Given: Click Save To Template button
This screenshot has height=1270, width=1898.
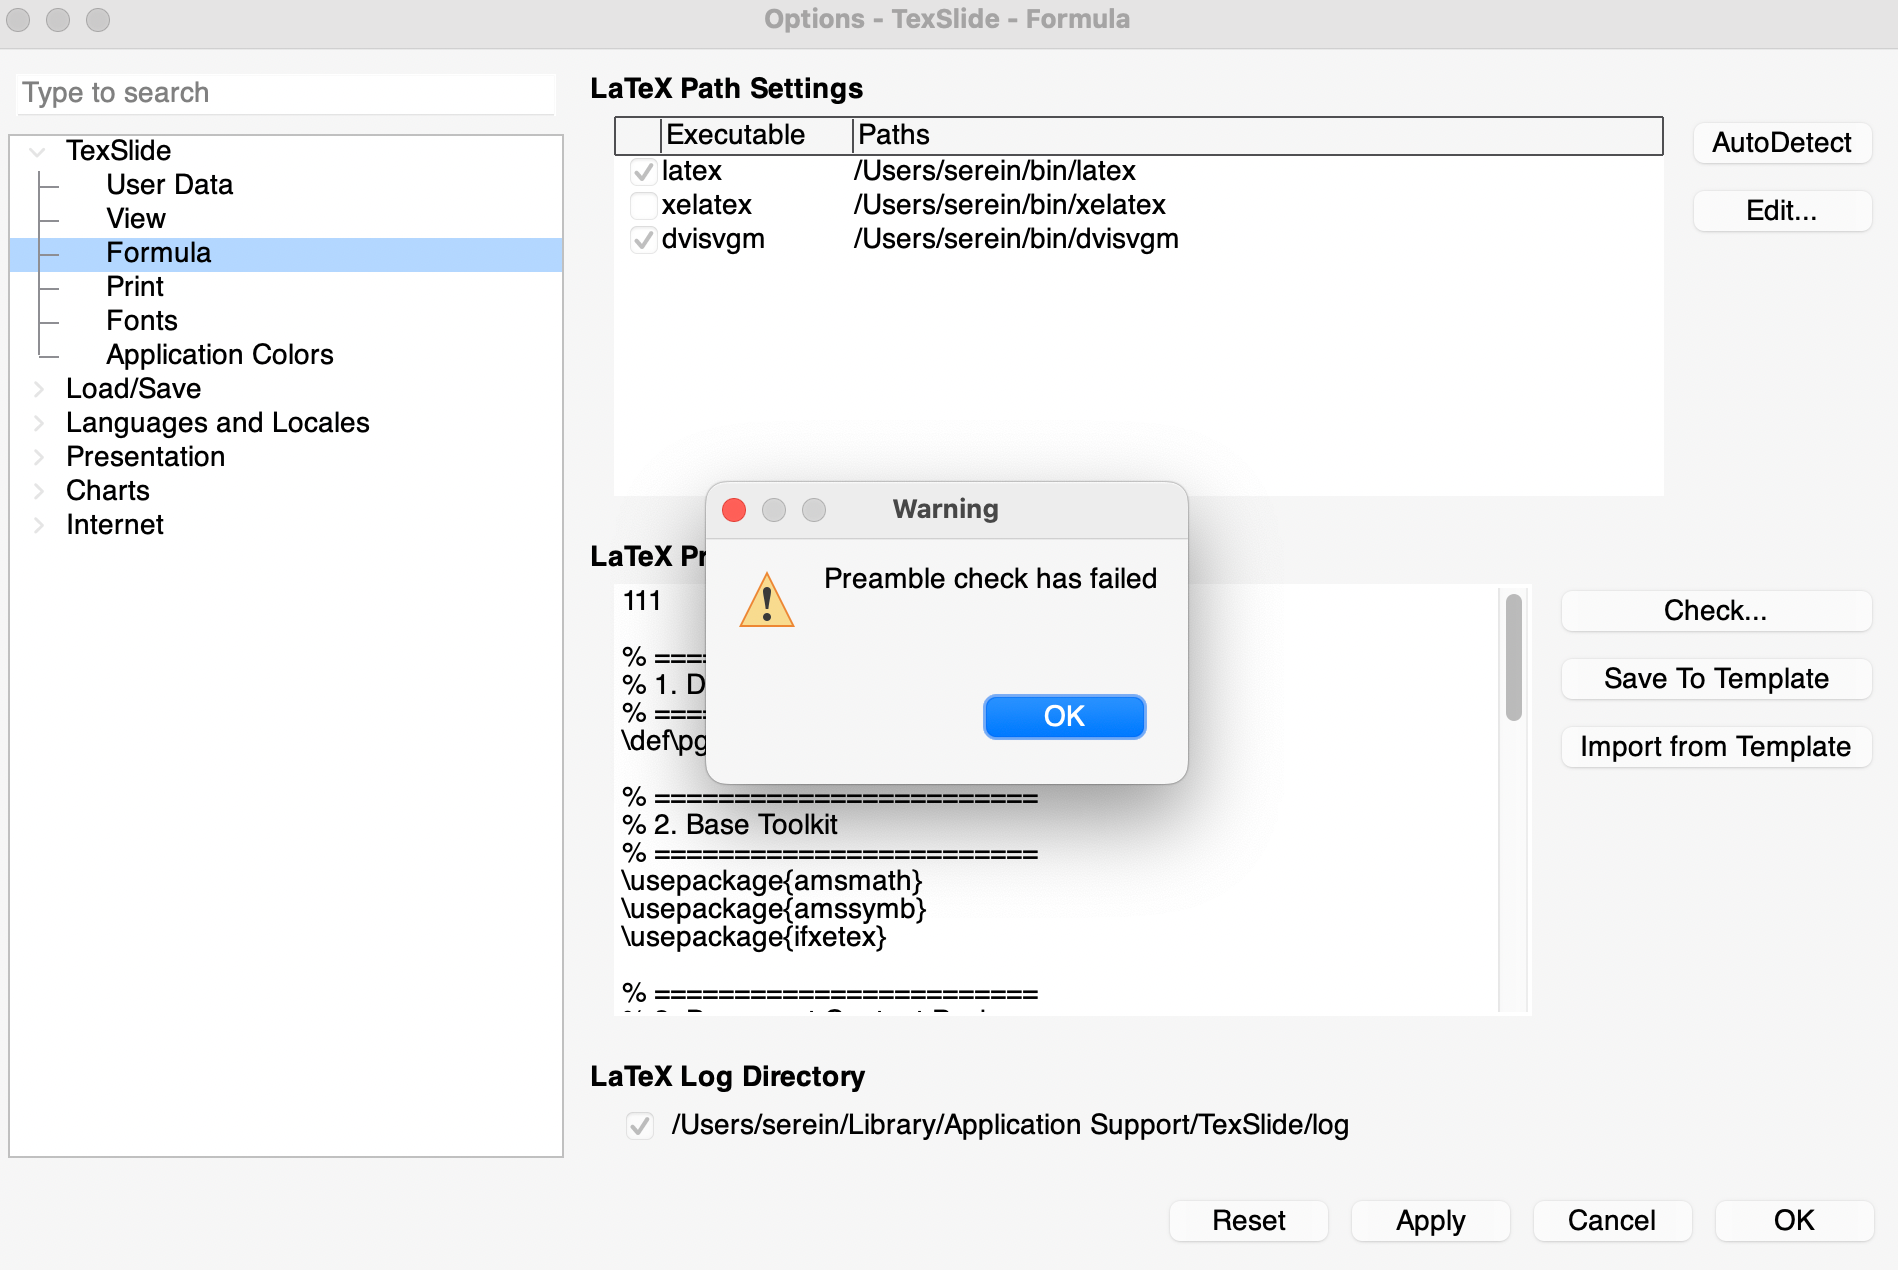Looking at the screenshot, I should click(1716, 679).
